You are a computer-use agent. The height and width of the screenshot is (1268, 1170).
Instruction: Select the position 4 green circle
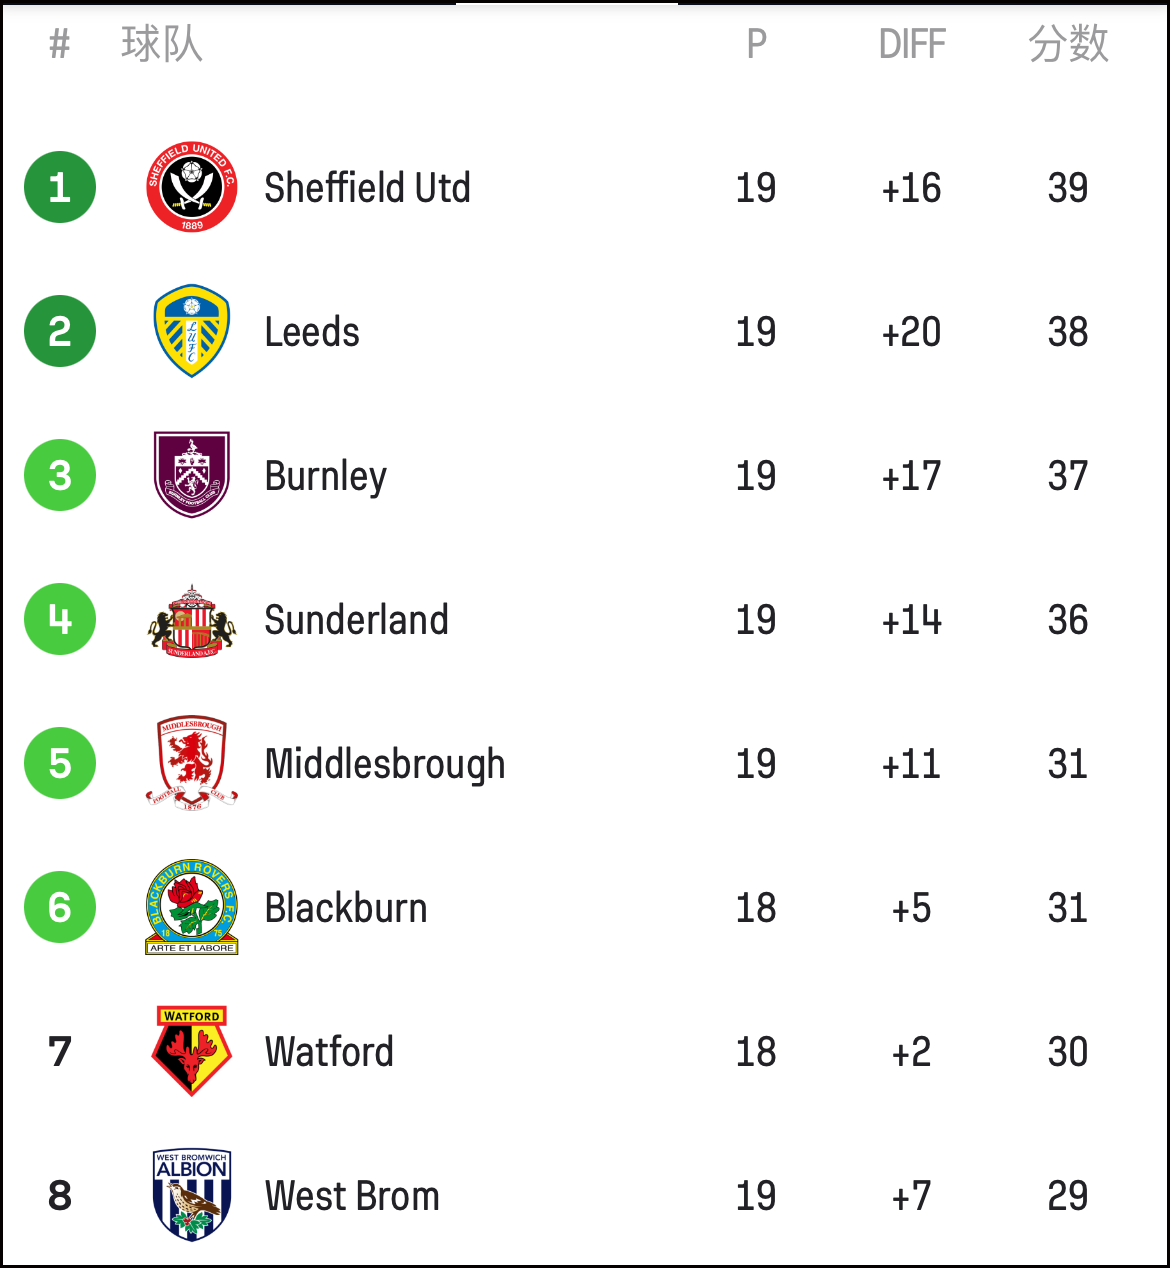pyautogui.click(x=60, y=619)
